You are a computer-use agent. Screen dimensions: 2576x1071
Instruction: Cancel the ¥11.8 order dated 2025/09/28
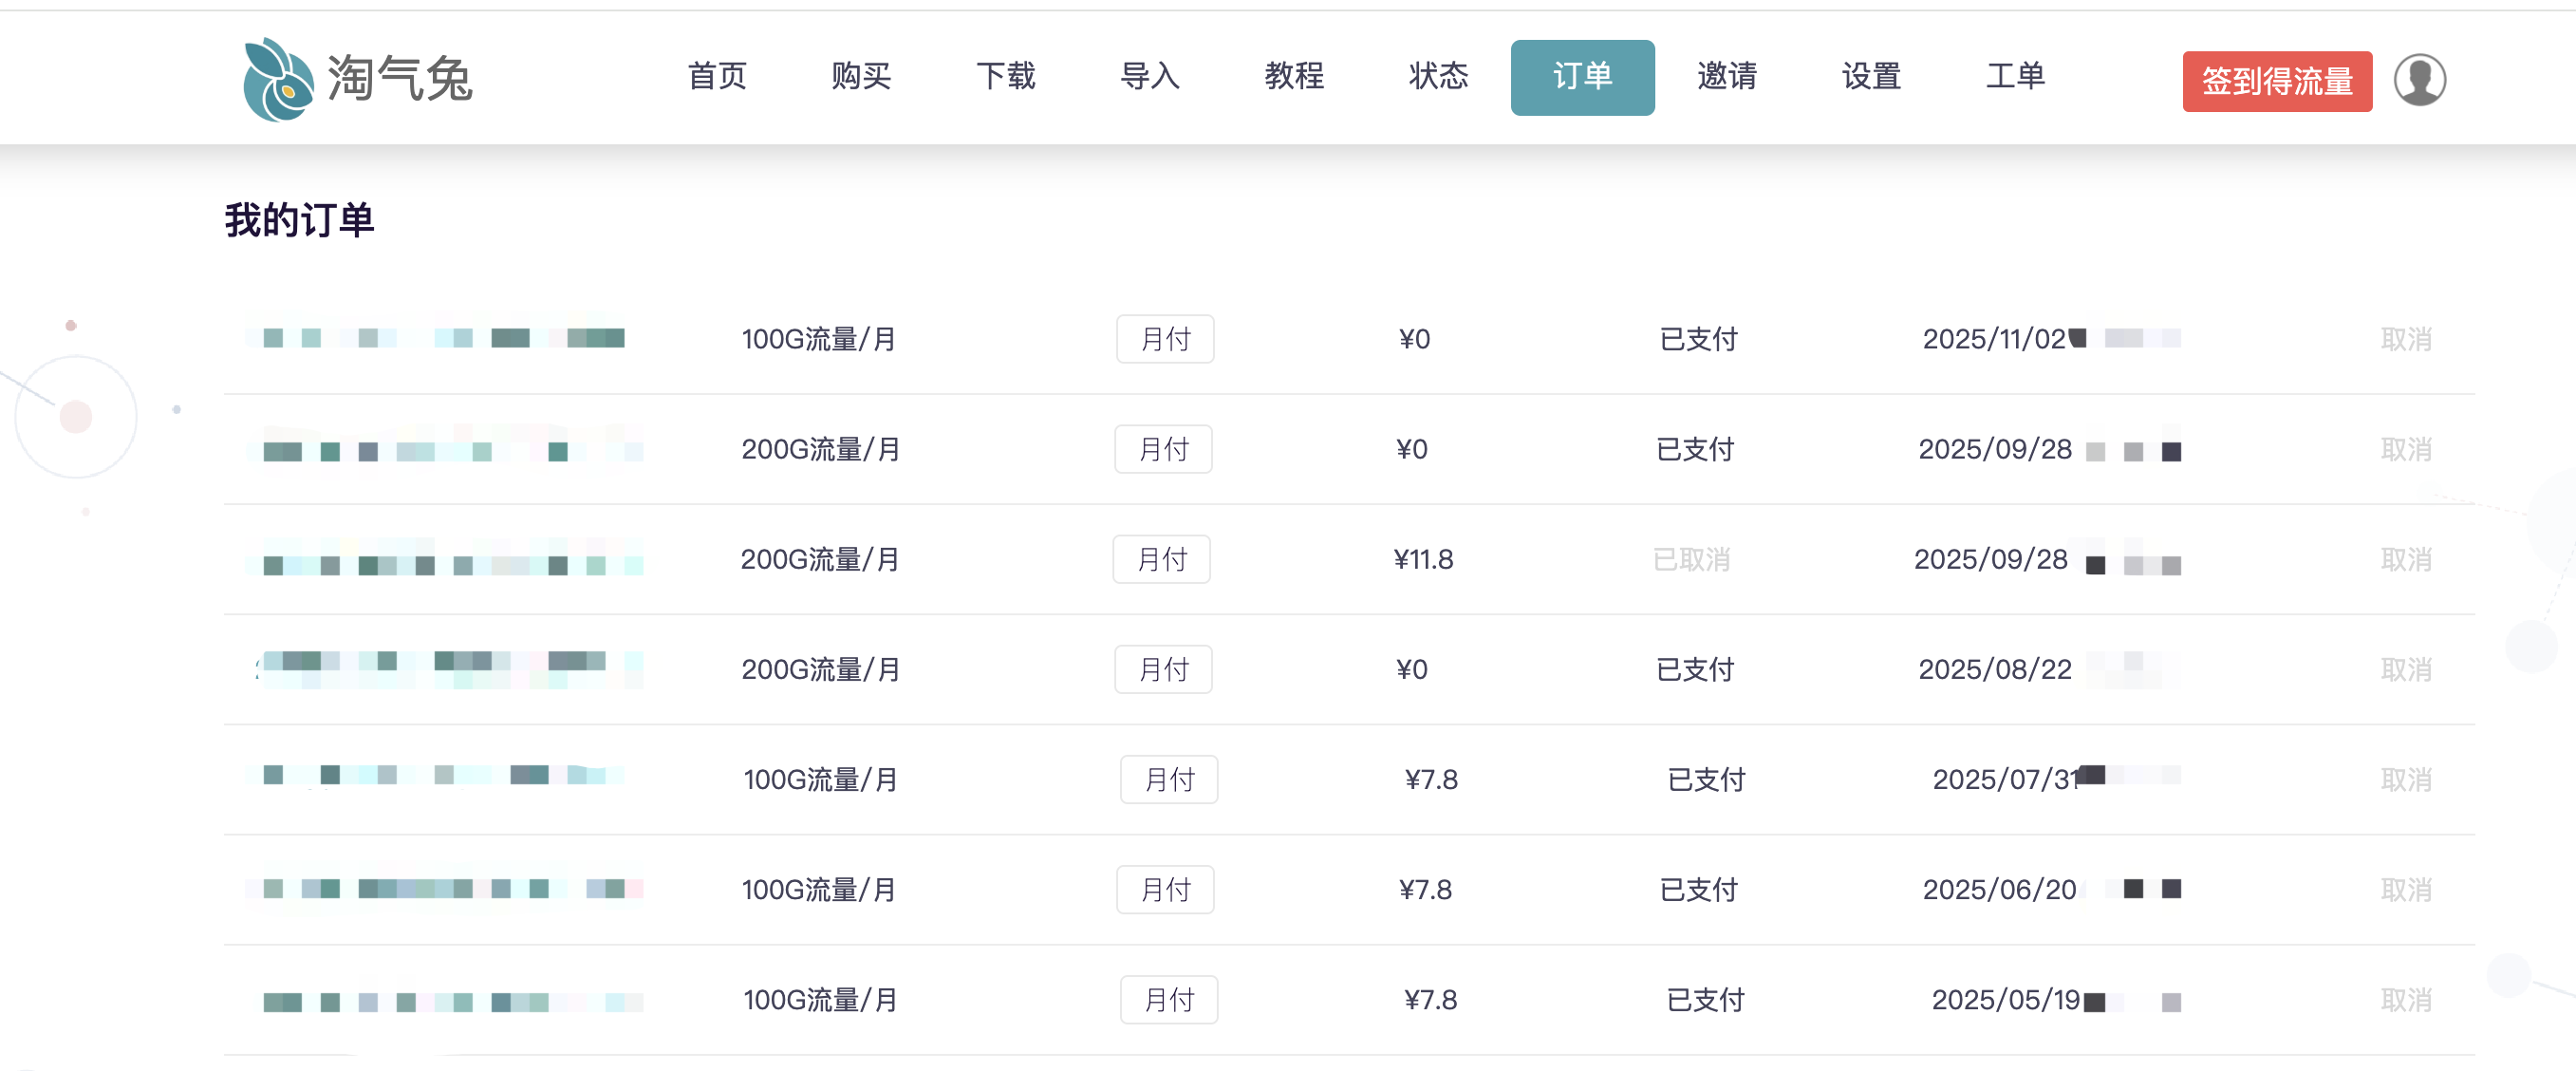(x=2405, y=559)
